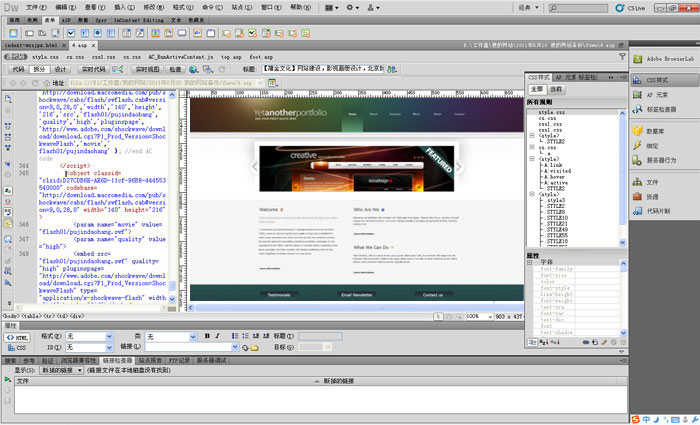Open Adobe BrowserLab panel

[664, 58]
